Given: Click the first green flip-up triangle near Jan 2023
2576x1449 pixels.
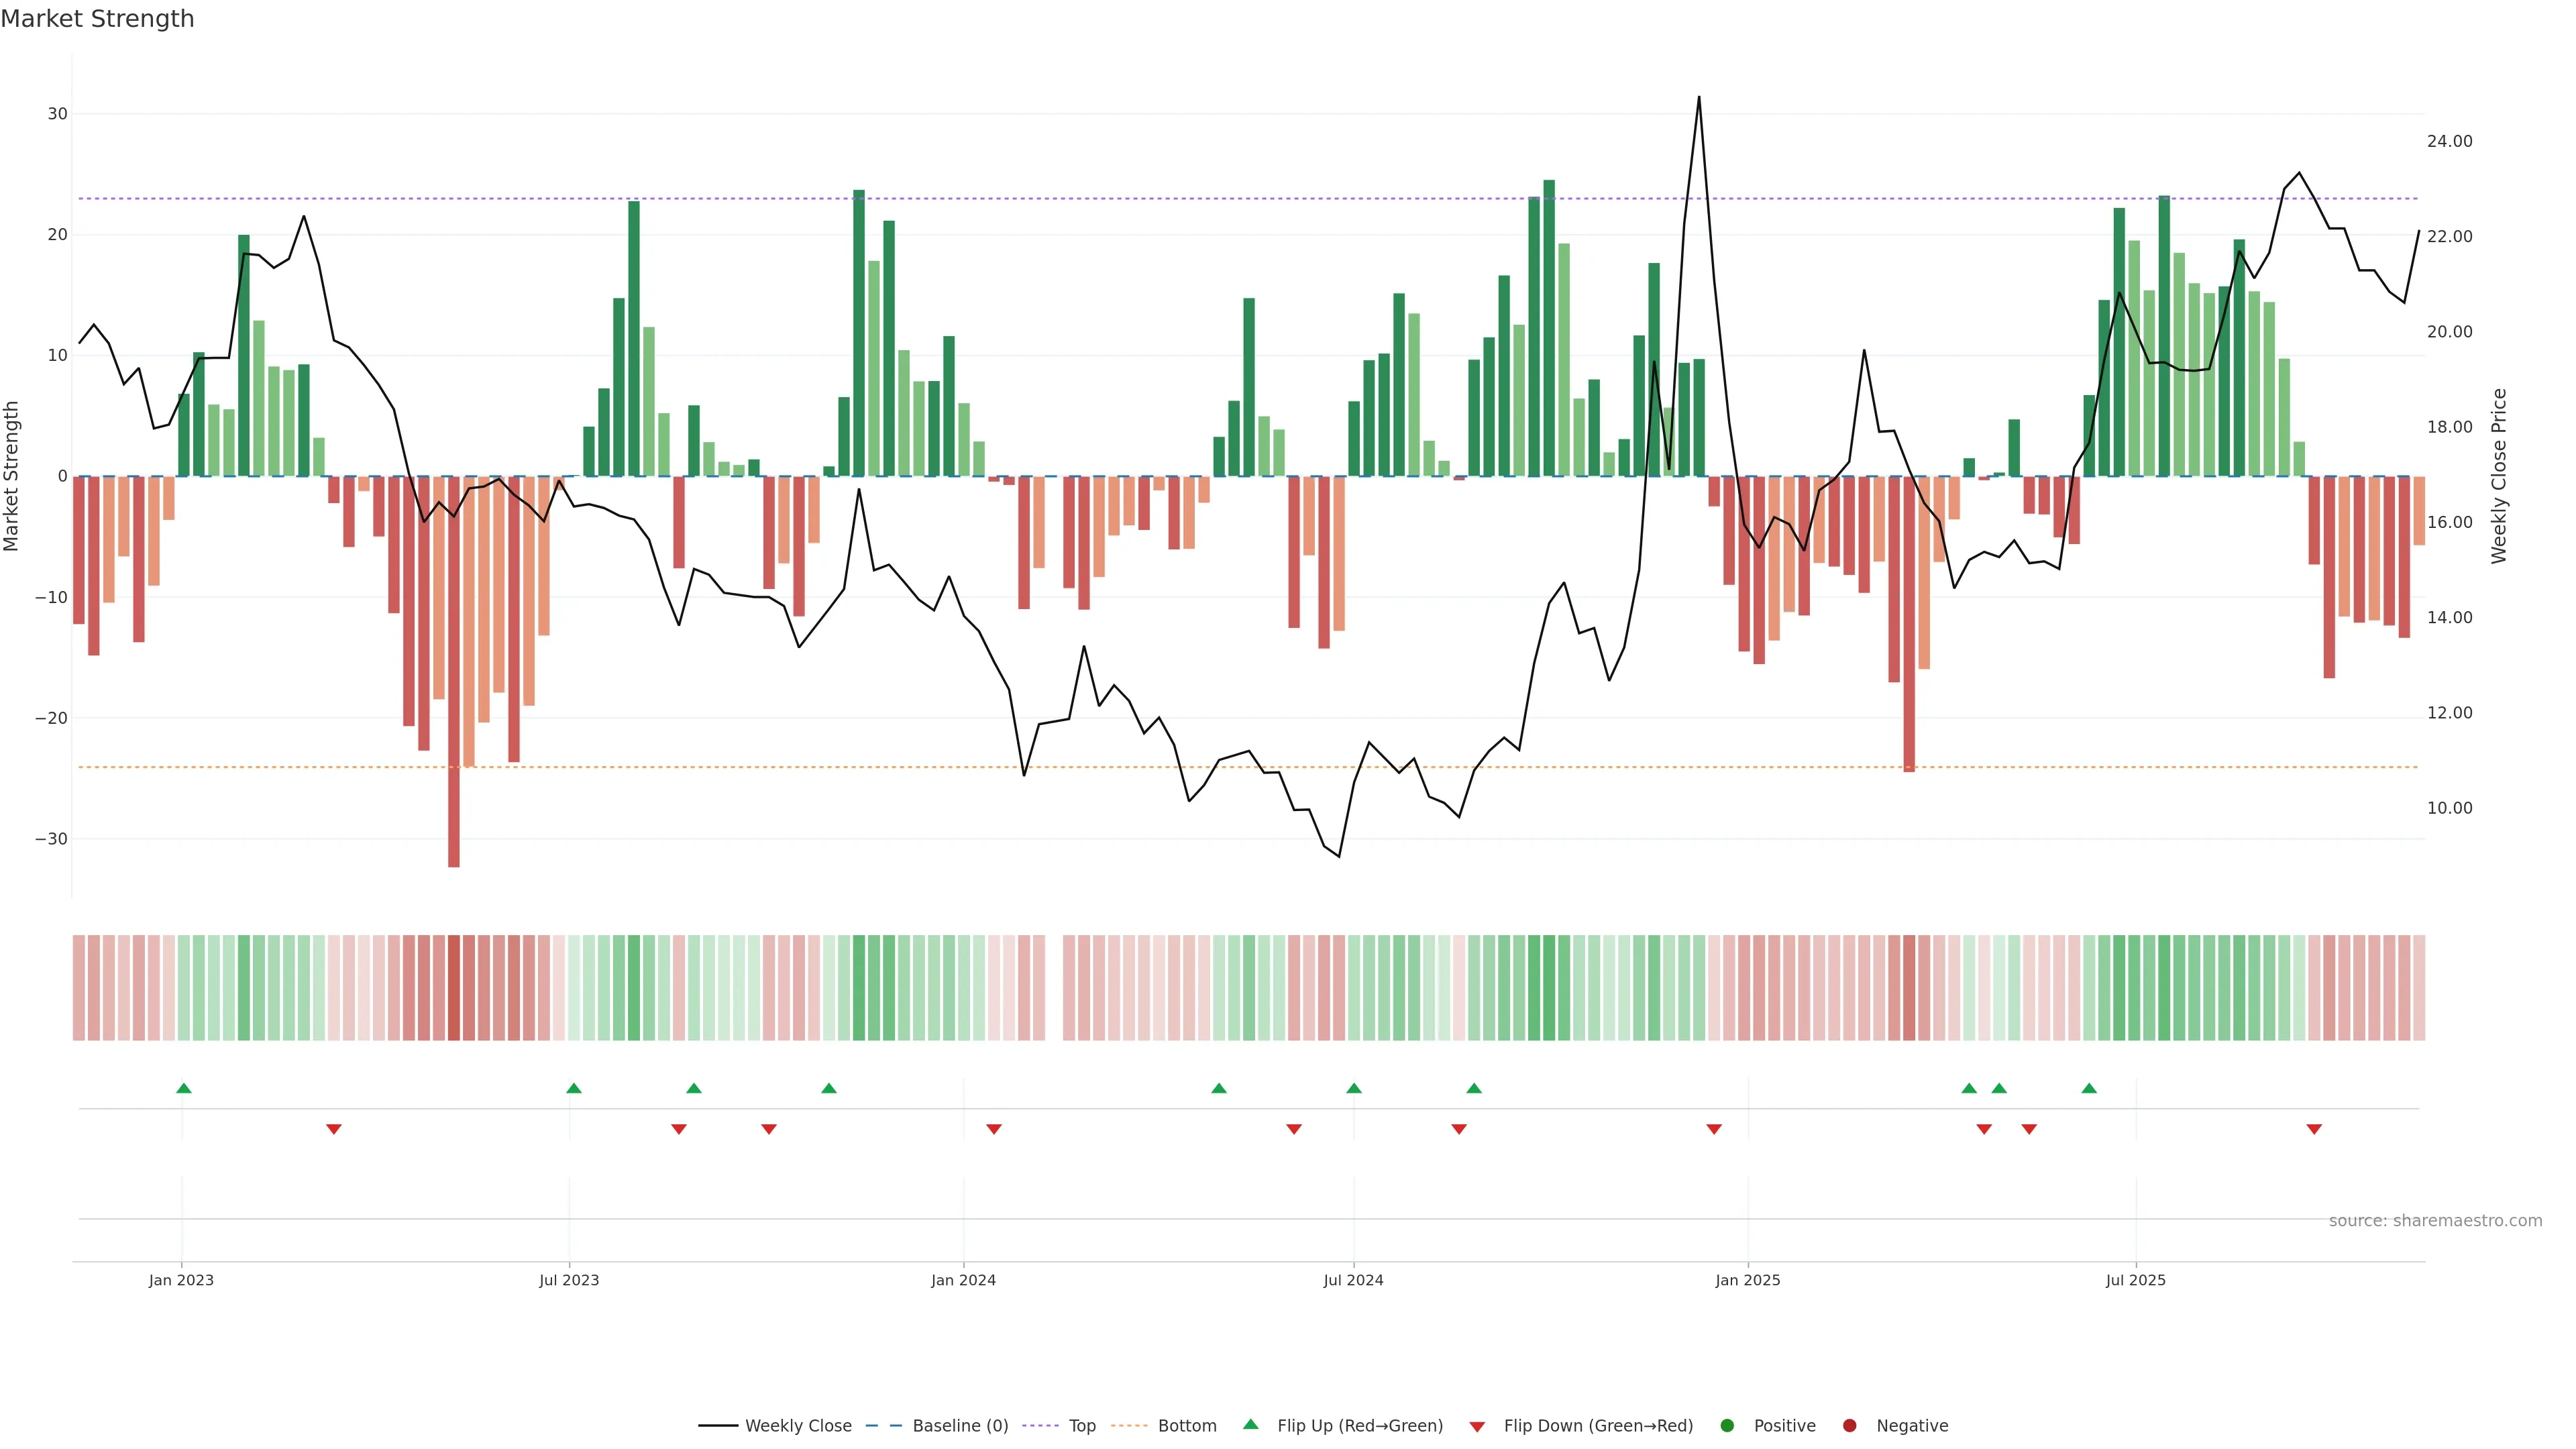Looking at the screenshot, I should point(184,1088).
